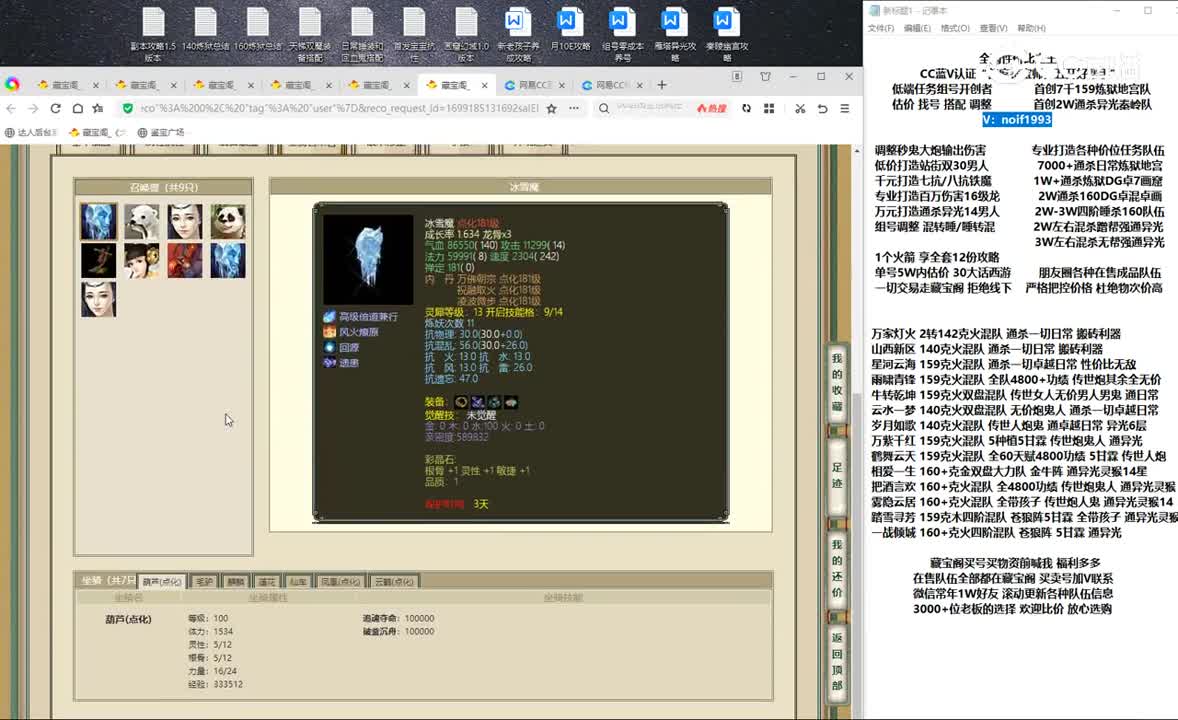Image resolution: width=1178 pixels, height=720 pixels.
Task: Click the browser skin shirt icon
Action: 766,77
